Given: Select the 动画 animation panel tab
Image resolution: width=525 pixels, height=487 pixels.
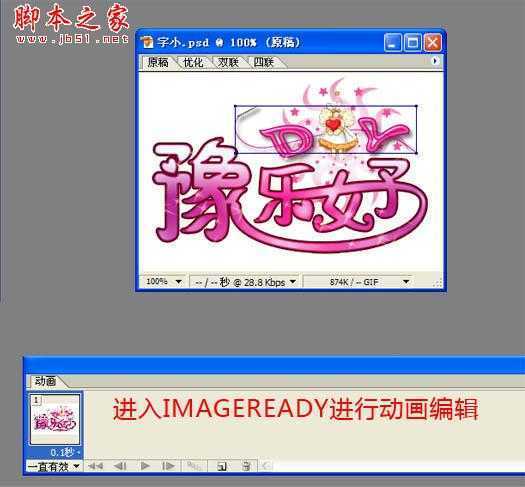Looking at the screenshot, I should (46, 381).
